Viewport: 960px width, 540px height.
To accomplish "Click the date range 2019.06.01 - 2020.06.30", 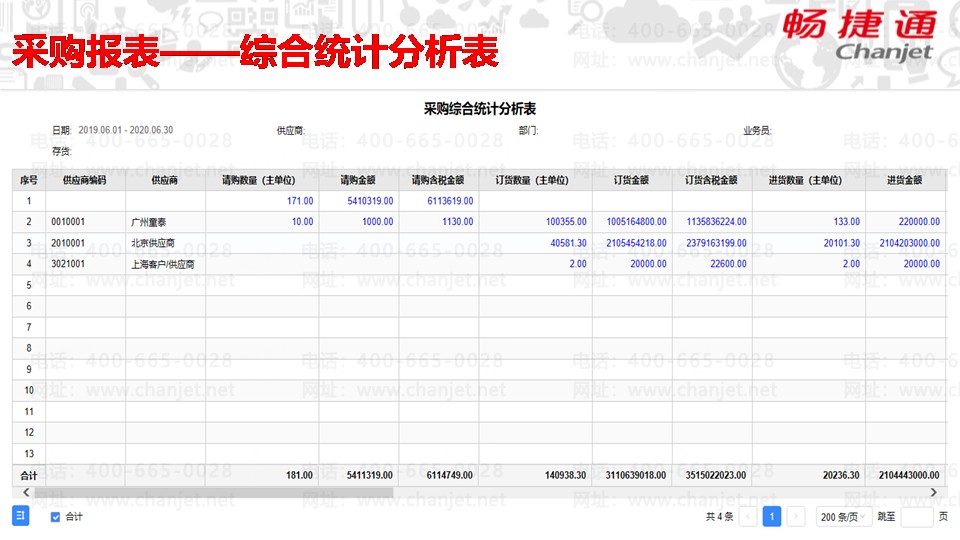I will tap(126, 130).
